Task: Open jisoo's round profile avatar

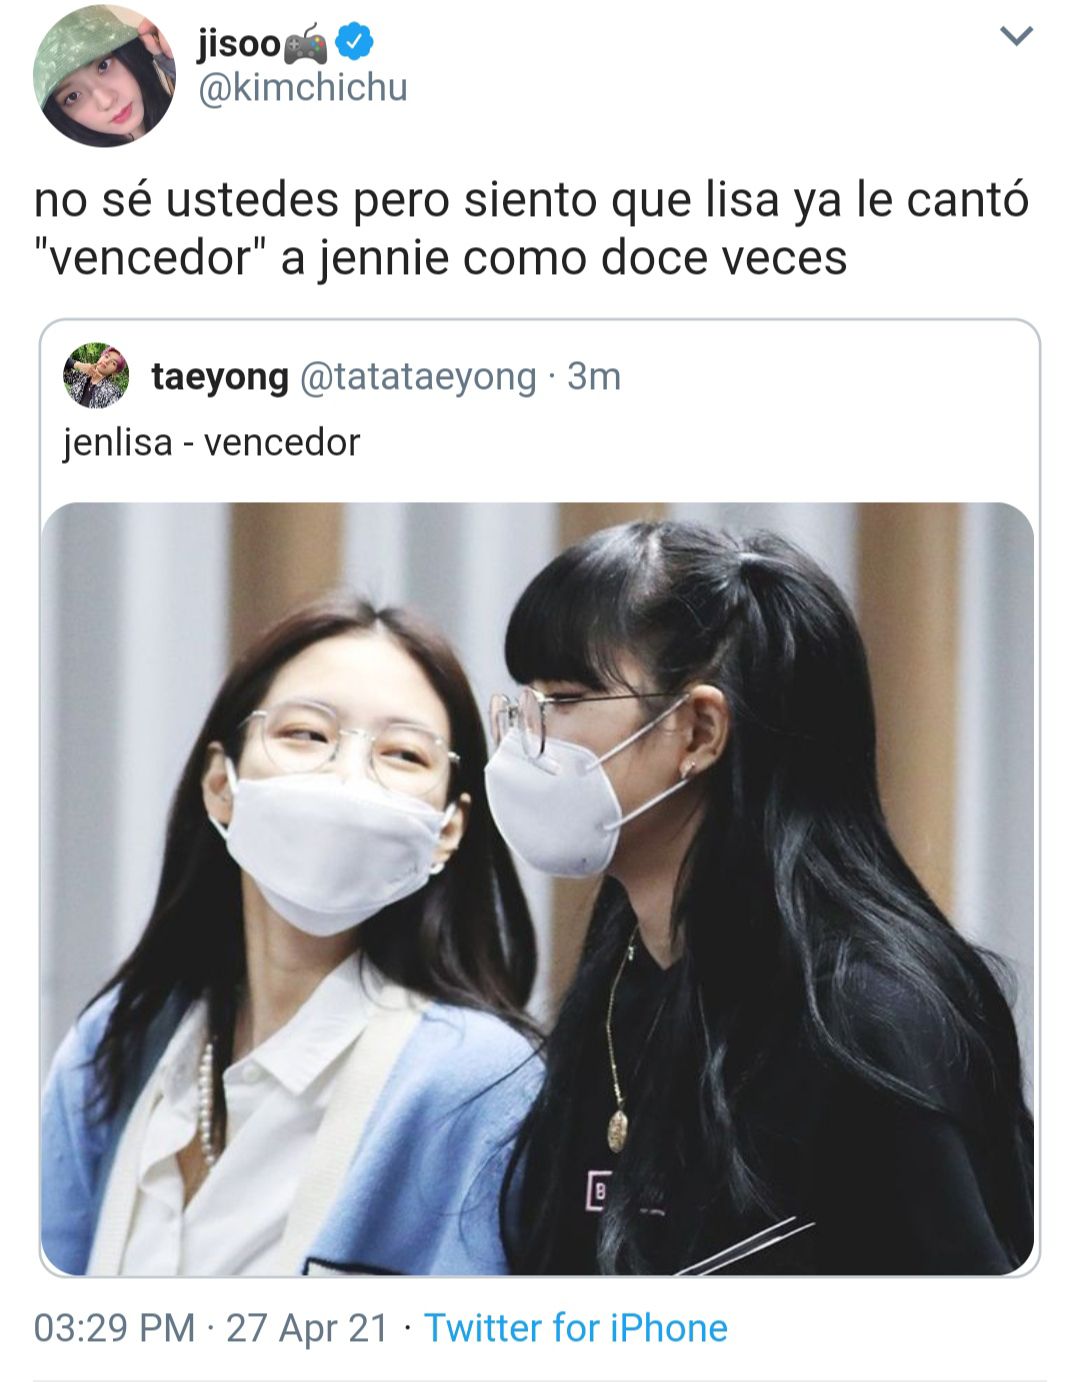Action: [x=104, y=74]
